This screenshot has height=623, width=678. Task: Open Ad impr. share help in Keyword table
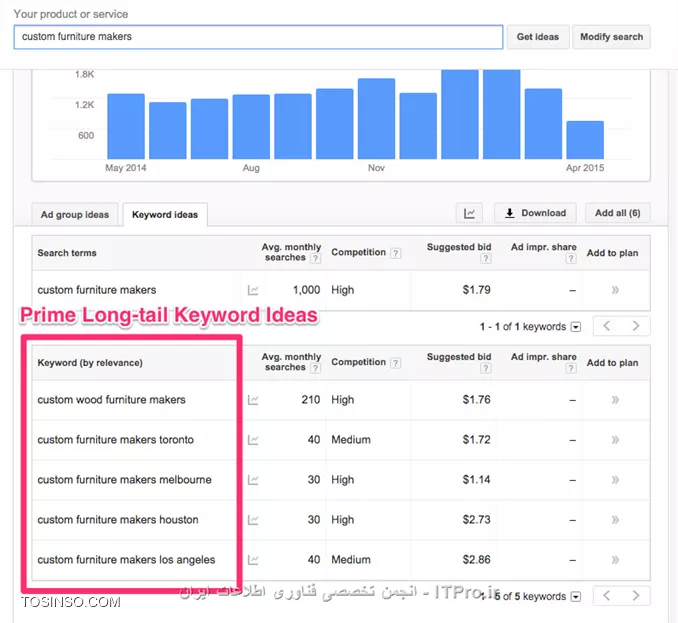571,368
